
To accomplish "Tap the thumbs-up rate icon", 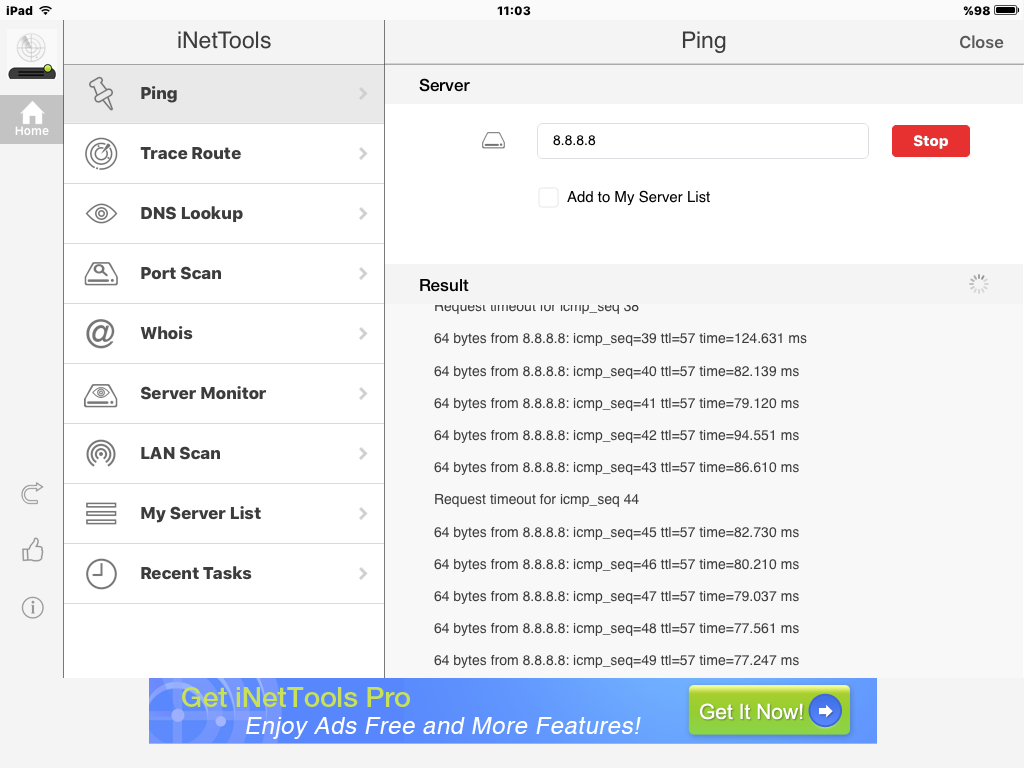I will tap(32, 550).
